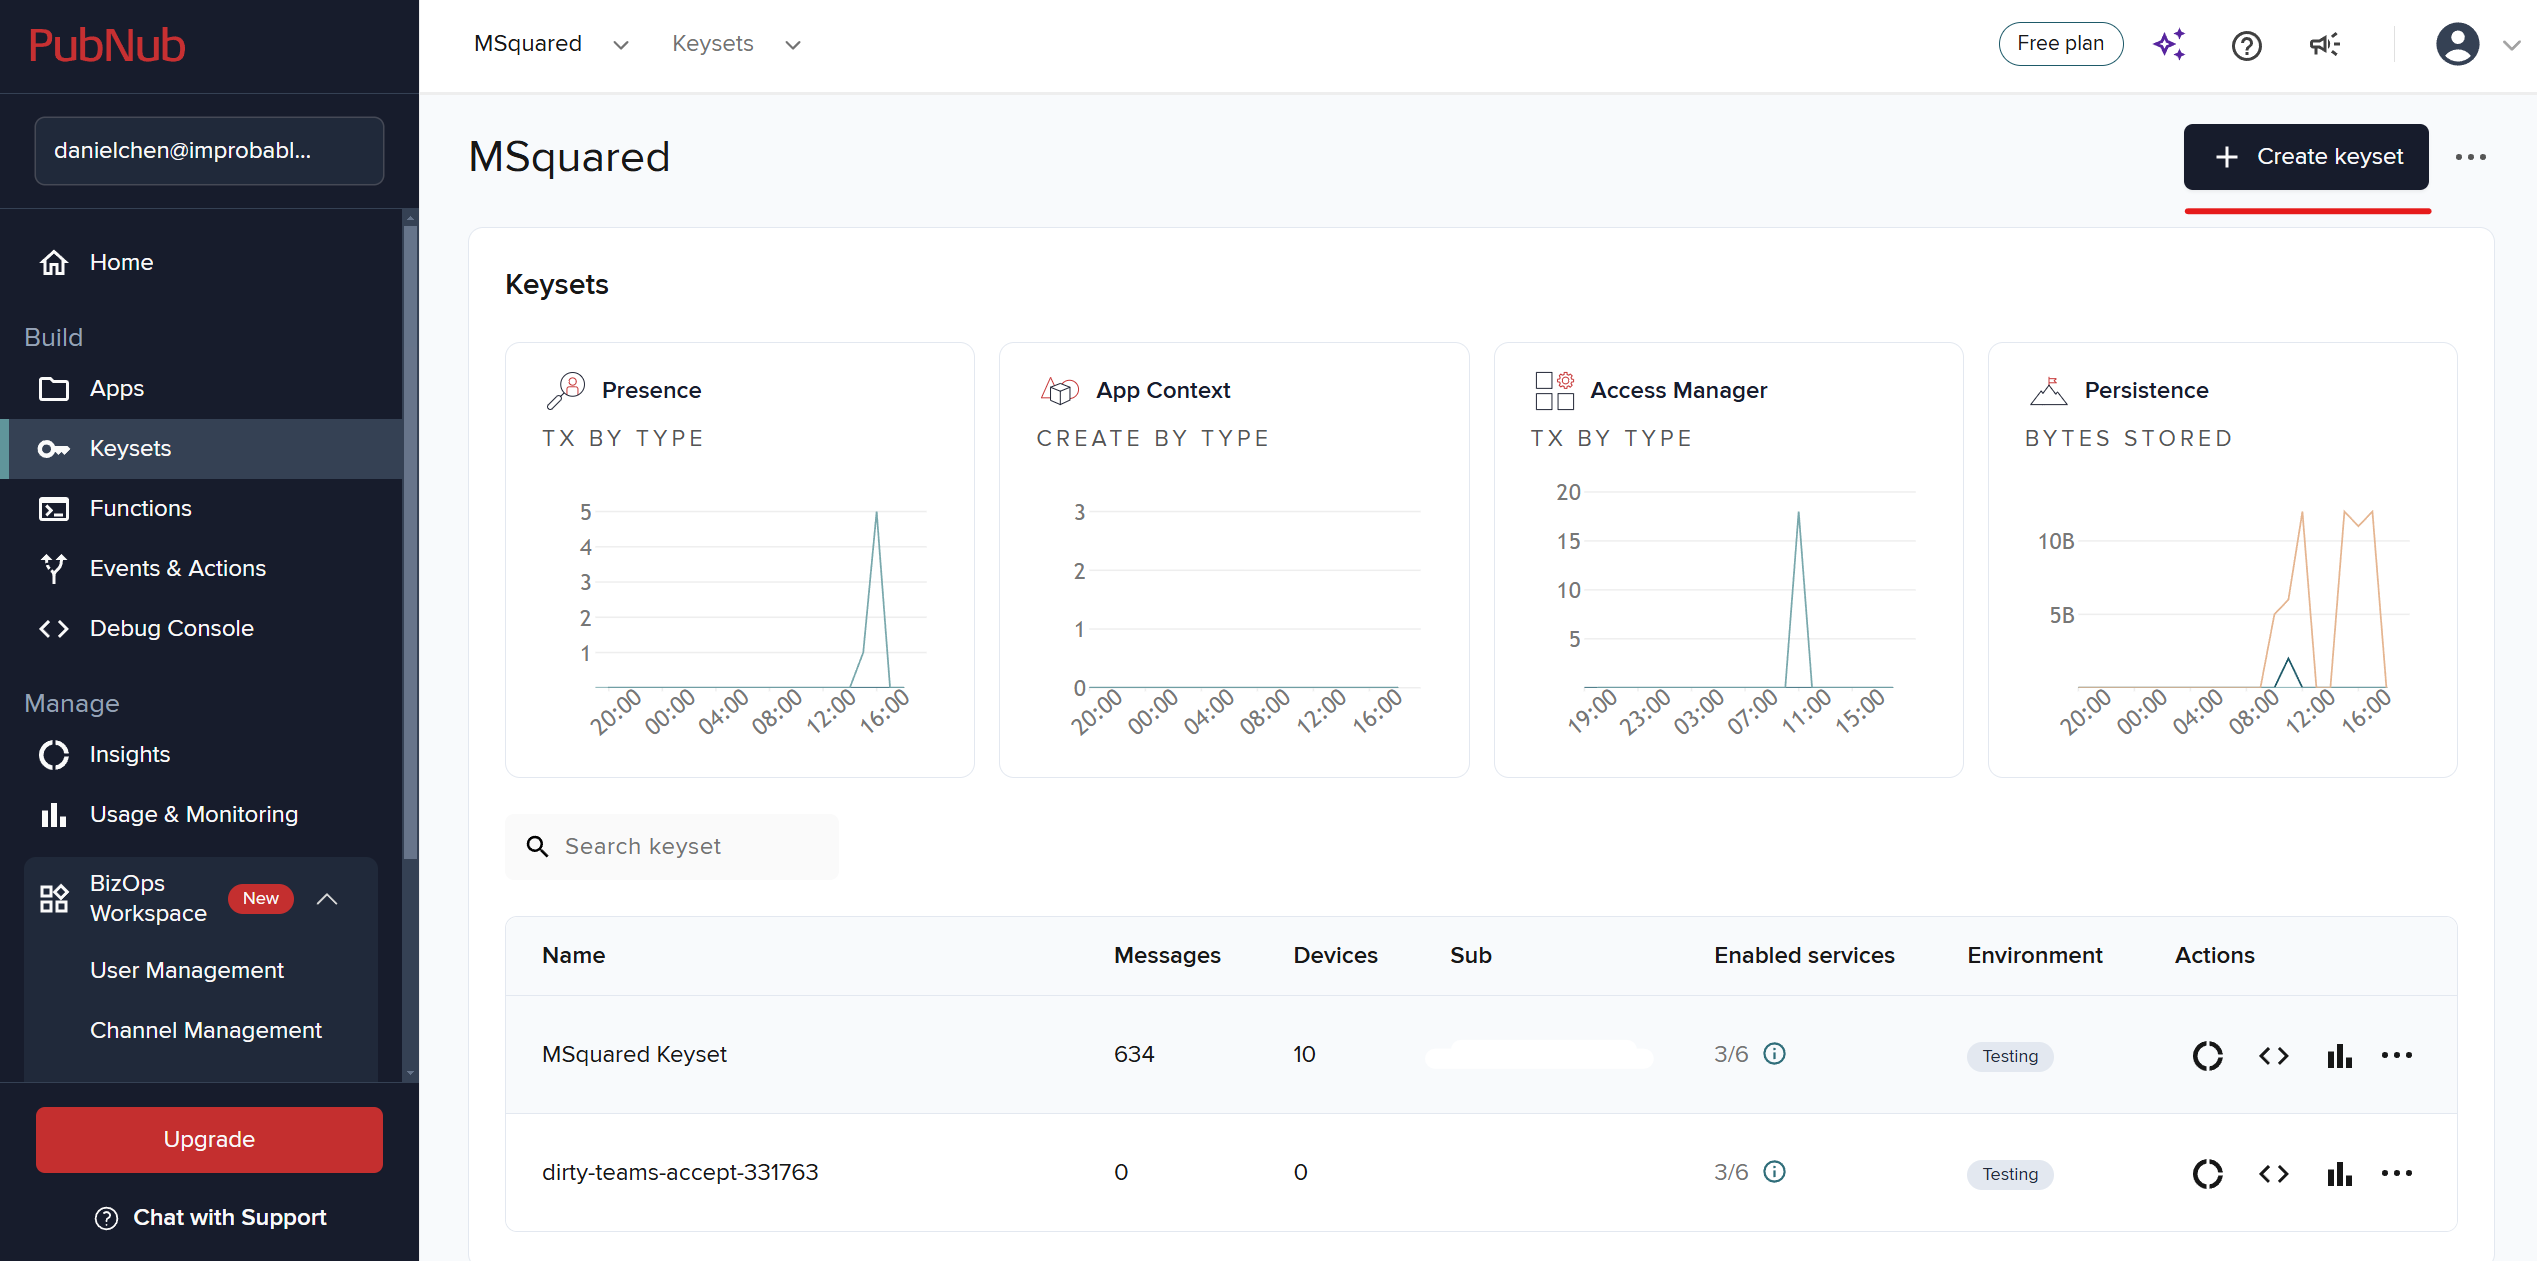
Task: Expand the MSquared app dropdown
Action: [x=620, y=45]
